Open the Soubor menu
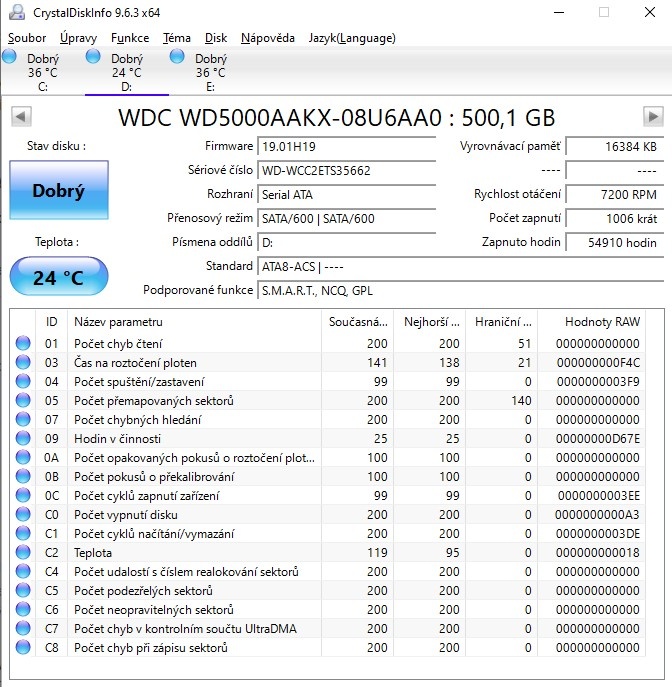Screen dimensions: 672x687 tap(27, 38)
